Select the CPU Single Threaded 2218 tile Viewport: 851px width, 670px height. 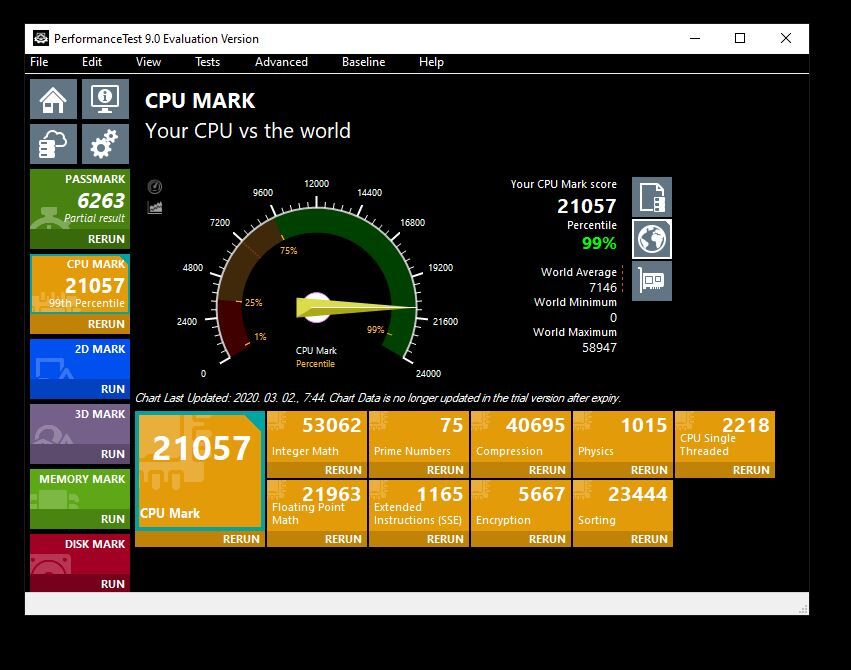tap(725, 437)
